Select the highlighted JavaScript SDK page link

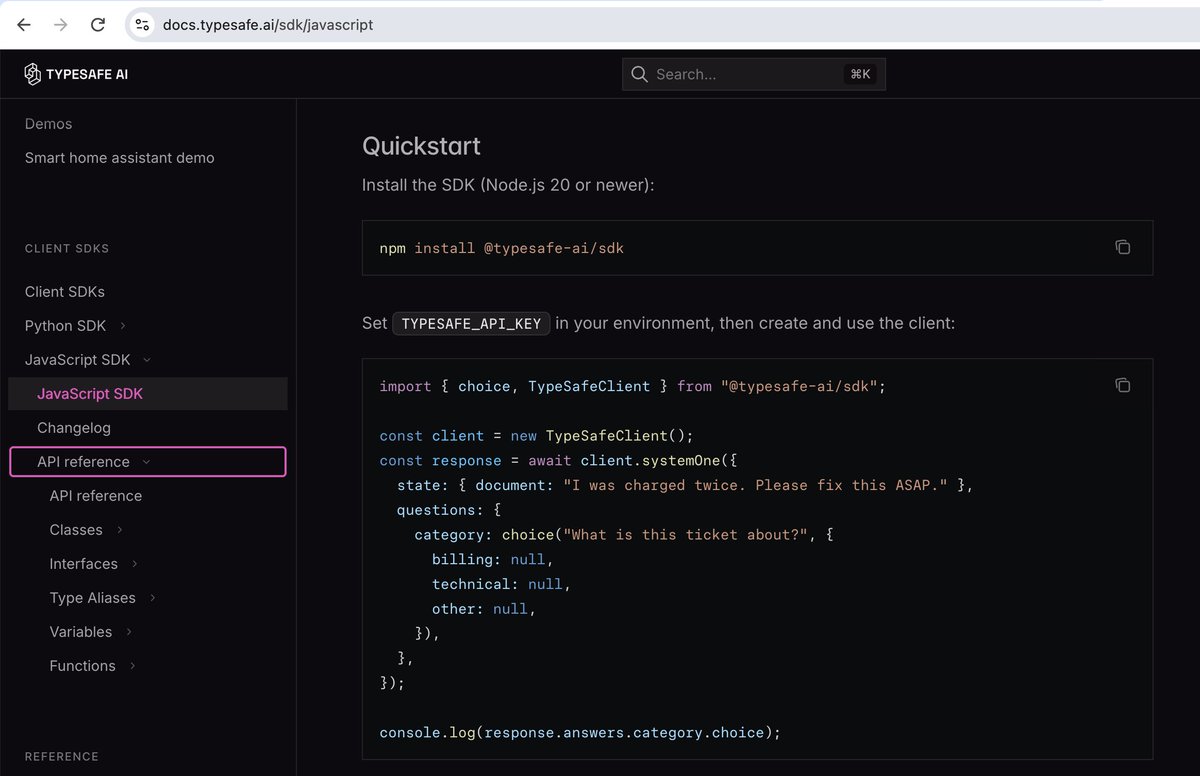148,394
